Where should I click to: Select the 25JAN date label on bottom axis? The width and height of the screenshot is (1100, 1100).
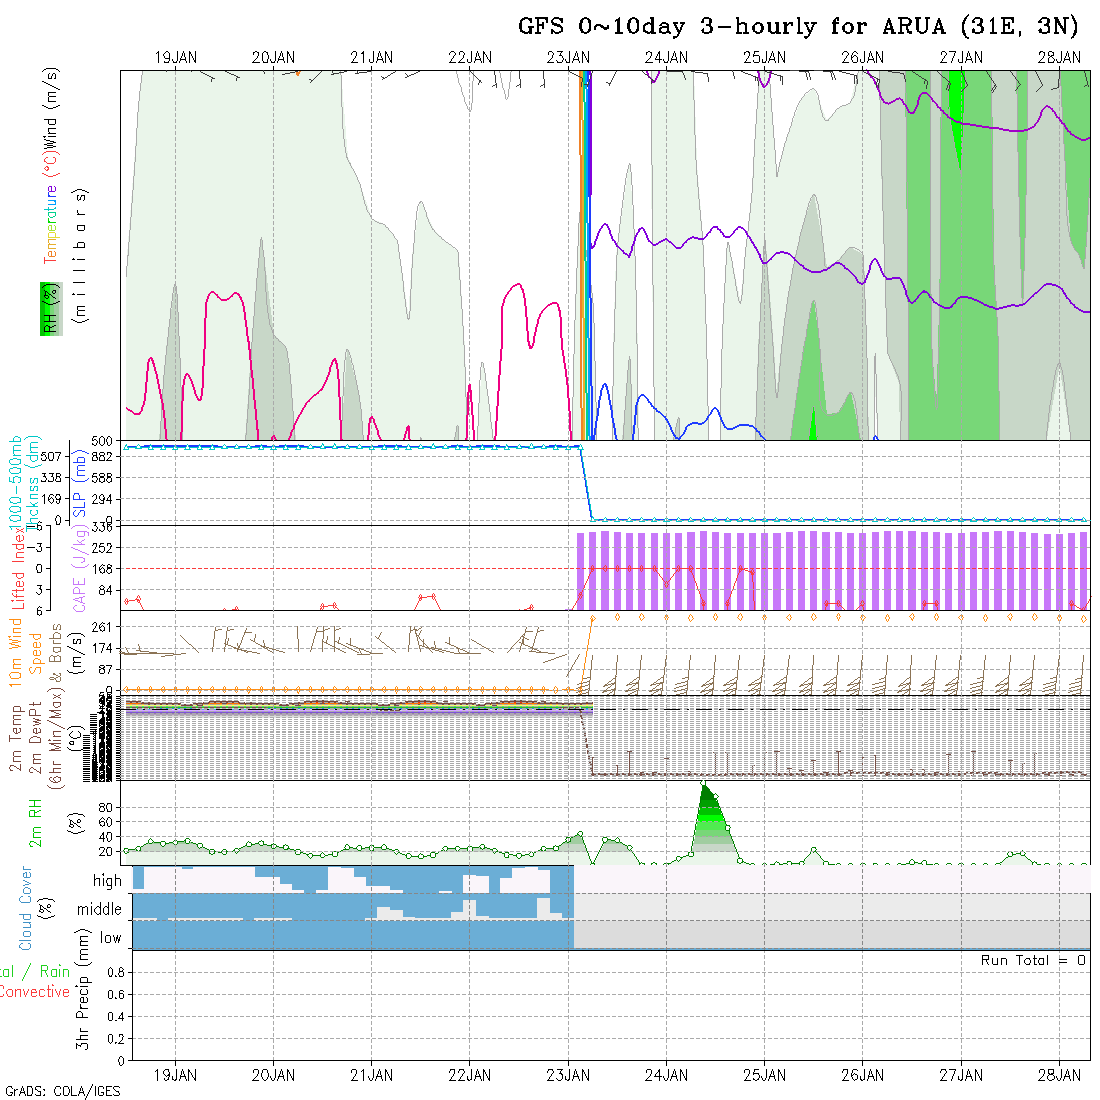point(764,1075)
